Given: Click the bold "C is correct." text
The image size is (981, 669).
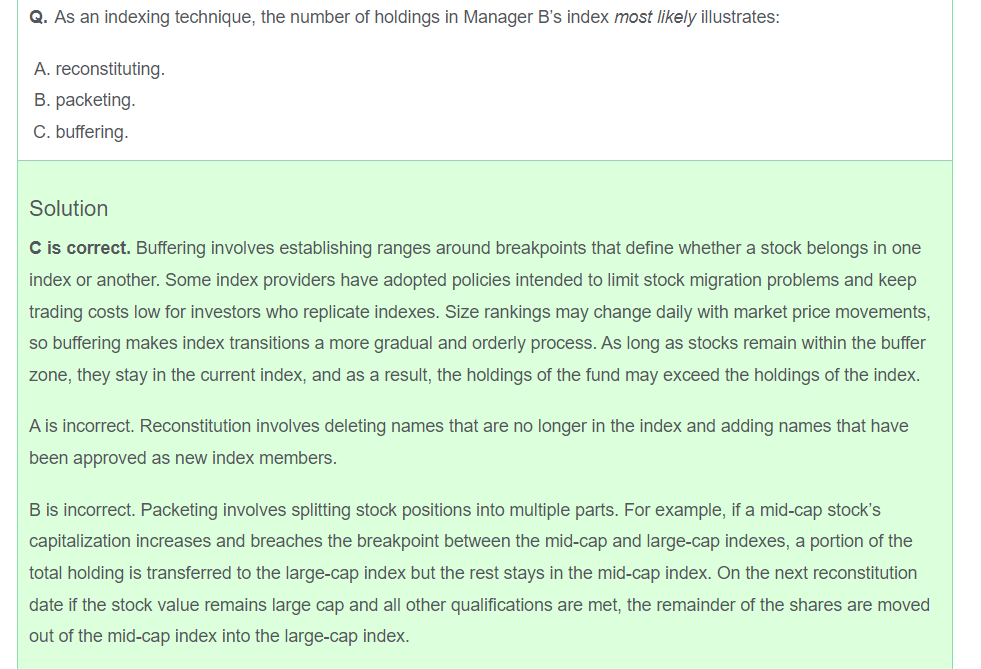Looking at the screenshot, I should pos(80,248).
